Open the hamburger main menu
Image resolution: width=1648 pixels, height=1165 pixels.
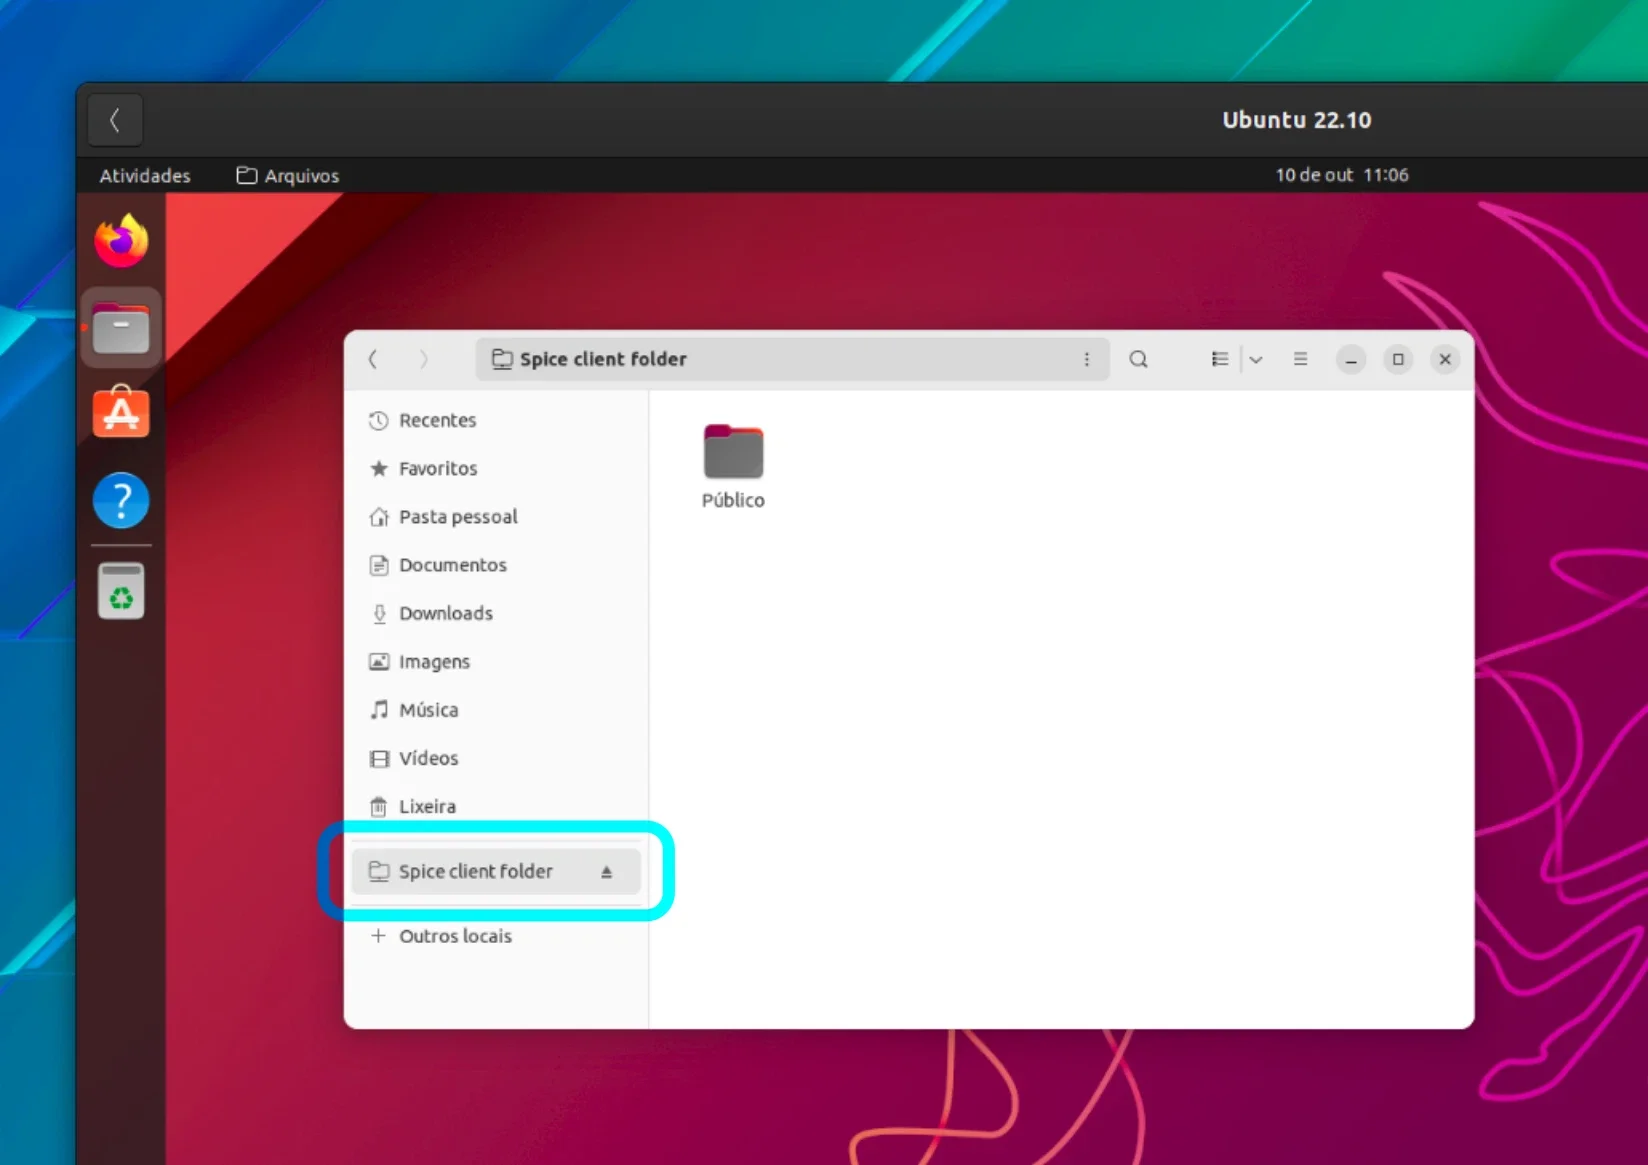tap(1300, 359)
